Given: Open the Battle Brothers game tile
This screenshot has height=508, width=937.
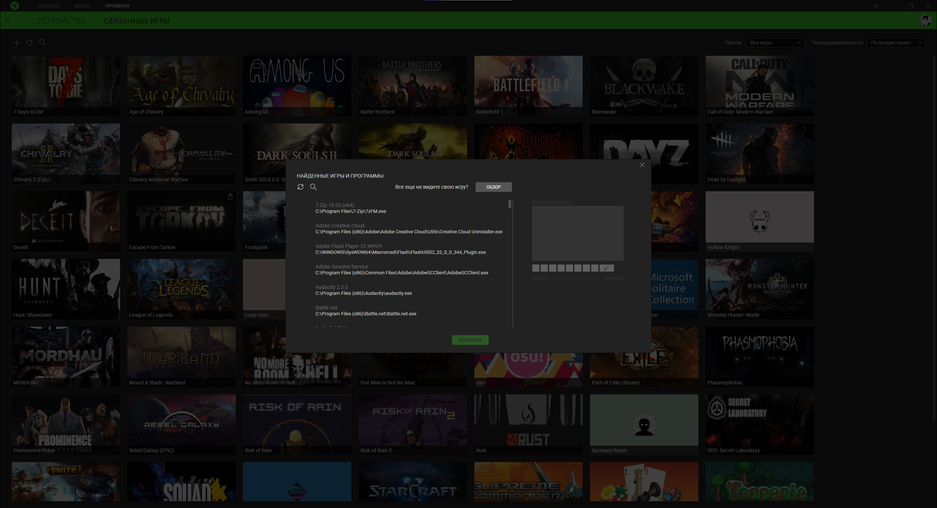Looking at the screenshot, I should pyautogui.click(x=413, y=85).
